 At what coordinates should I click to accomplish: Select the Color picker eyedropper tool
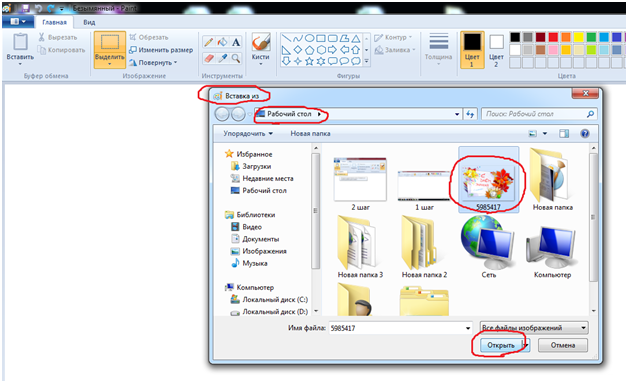pos(222,58)
